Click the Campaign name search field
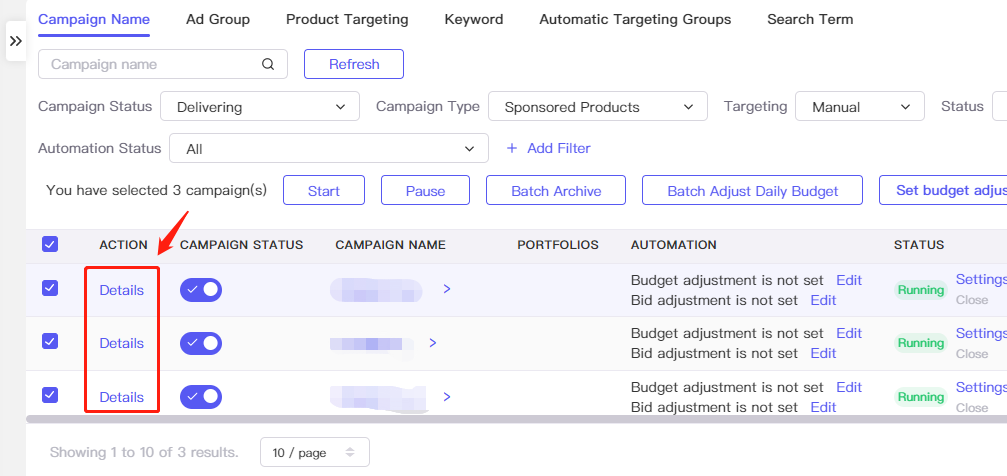The image size is (1007, 476). [x=162, y=64]
